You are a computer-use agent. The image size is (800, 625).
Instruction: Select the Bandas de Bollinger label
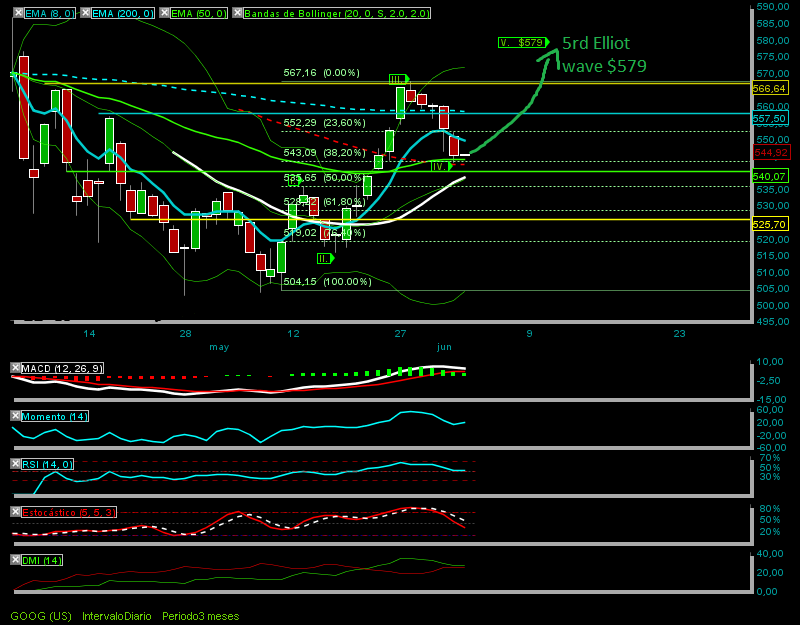(337, 13)
